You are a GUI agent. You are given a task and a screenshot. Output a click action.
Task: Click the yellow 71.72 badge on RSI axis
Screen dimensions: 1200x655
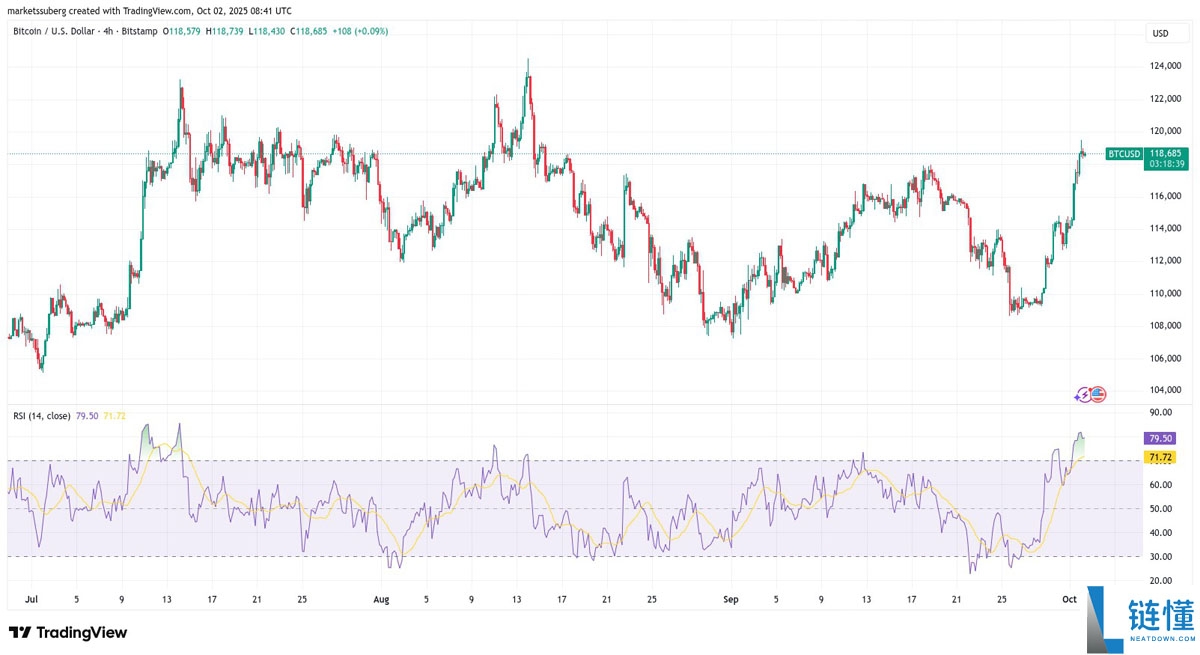coord(1161,457)
